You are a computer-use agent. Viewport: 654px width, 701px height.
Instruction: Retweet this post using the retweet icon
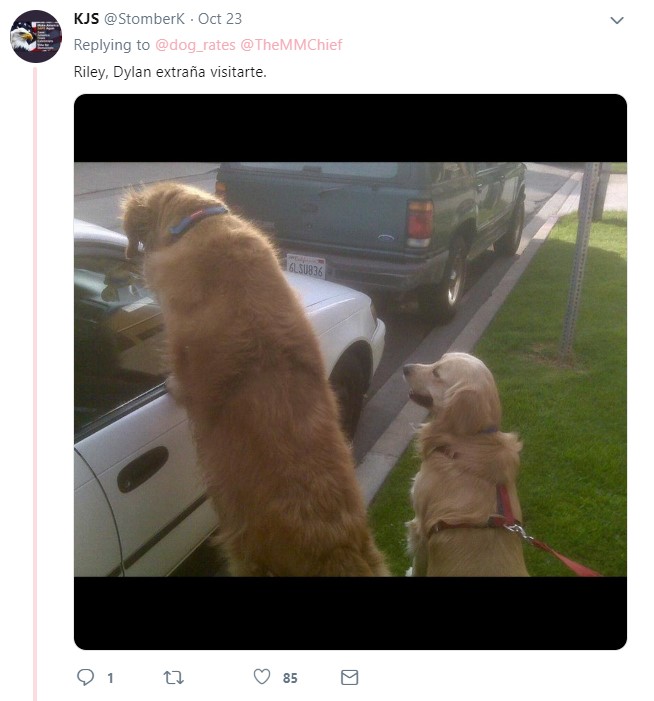pyautogui.click(x=173, y=677)
